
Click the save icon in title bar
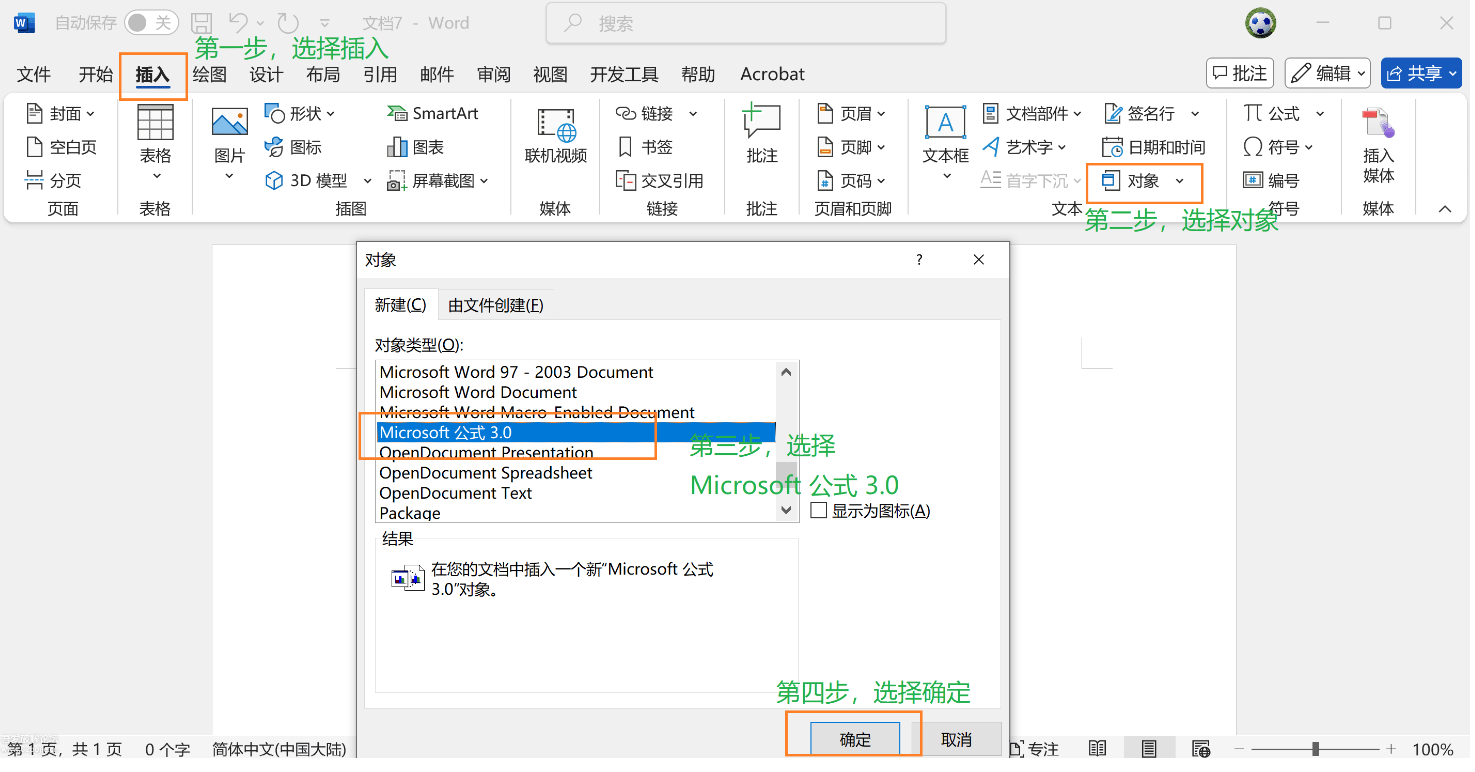point(201,22)
